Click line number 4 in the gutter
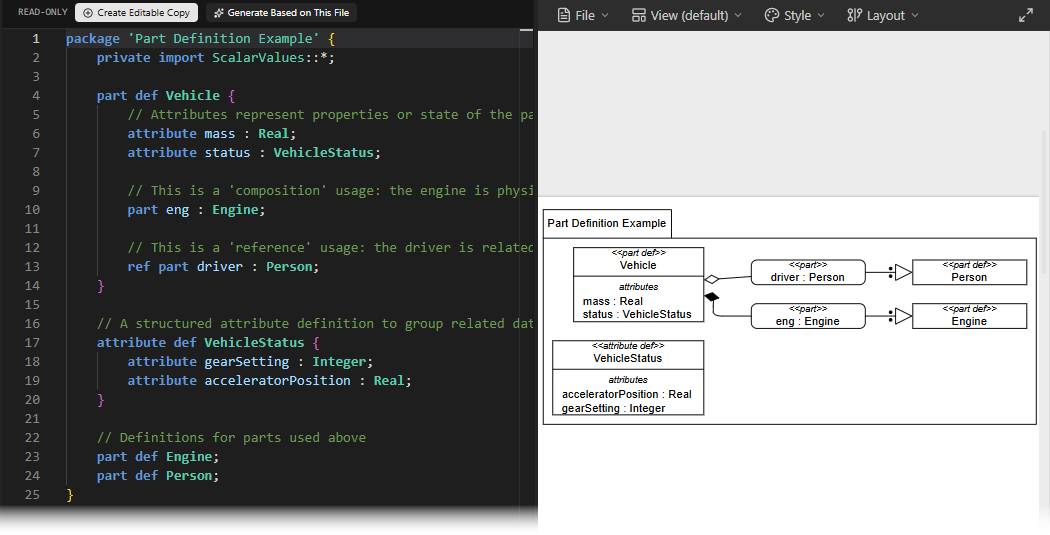The height and width of the screenshot is (535, 1050). pyautogui.click(x=36, y=96)
